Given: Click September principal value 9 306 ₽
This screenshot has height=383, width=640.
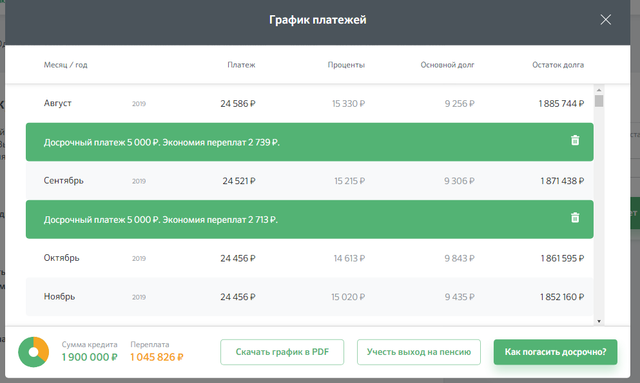Looking at the screenshot, I should 459,181.
